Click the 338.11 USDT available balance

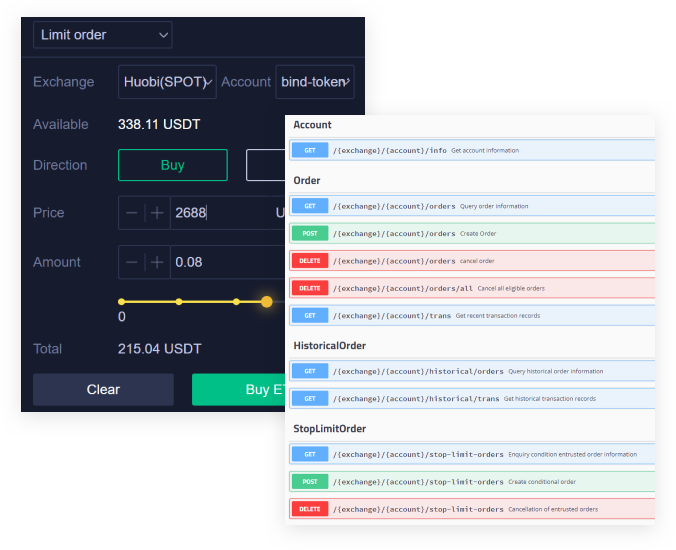(159, 125)
